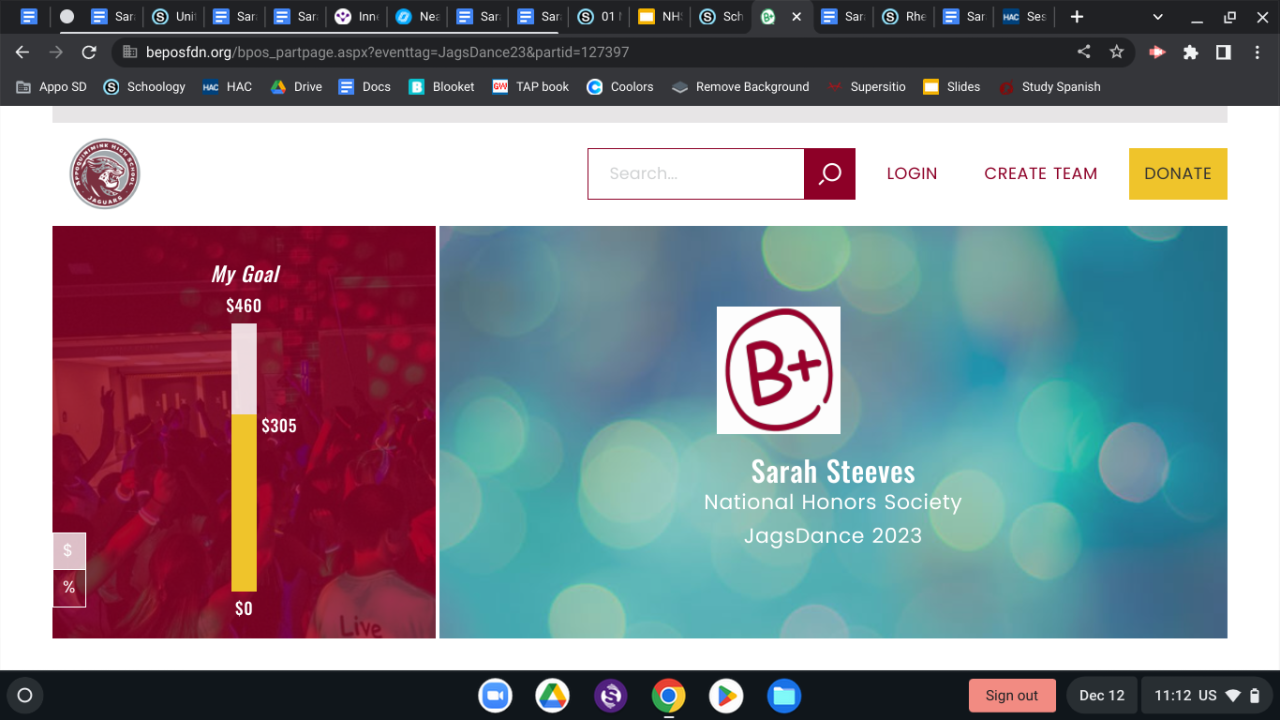Open the Coolors bookmark
The height and width of the screenshot is (720, 1280).
[620, 87]
